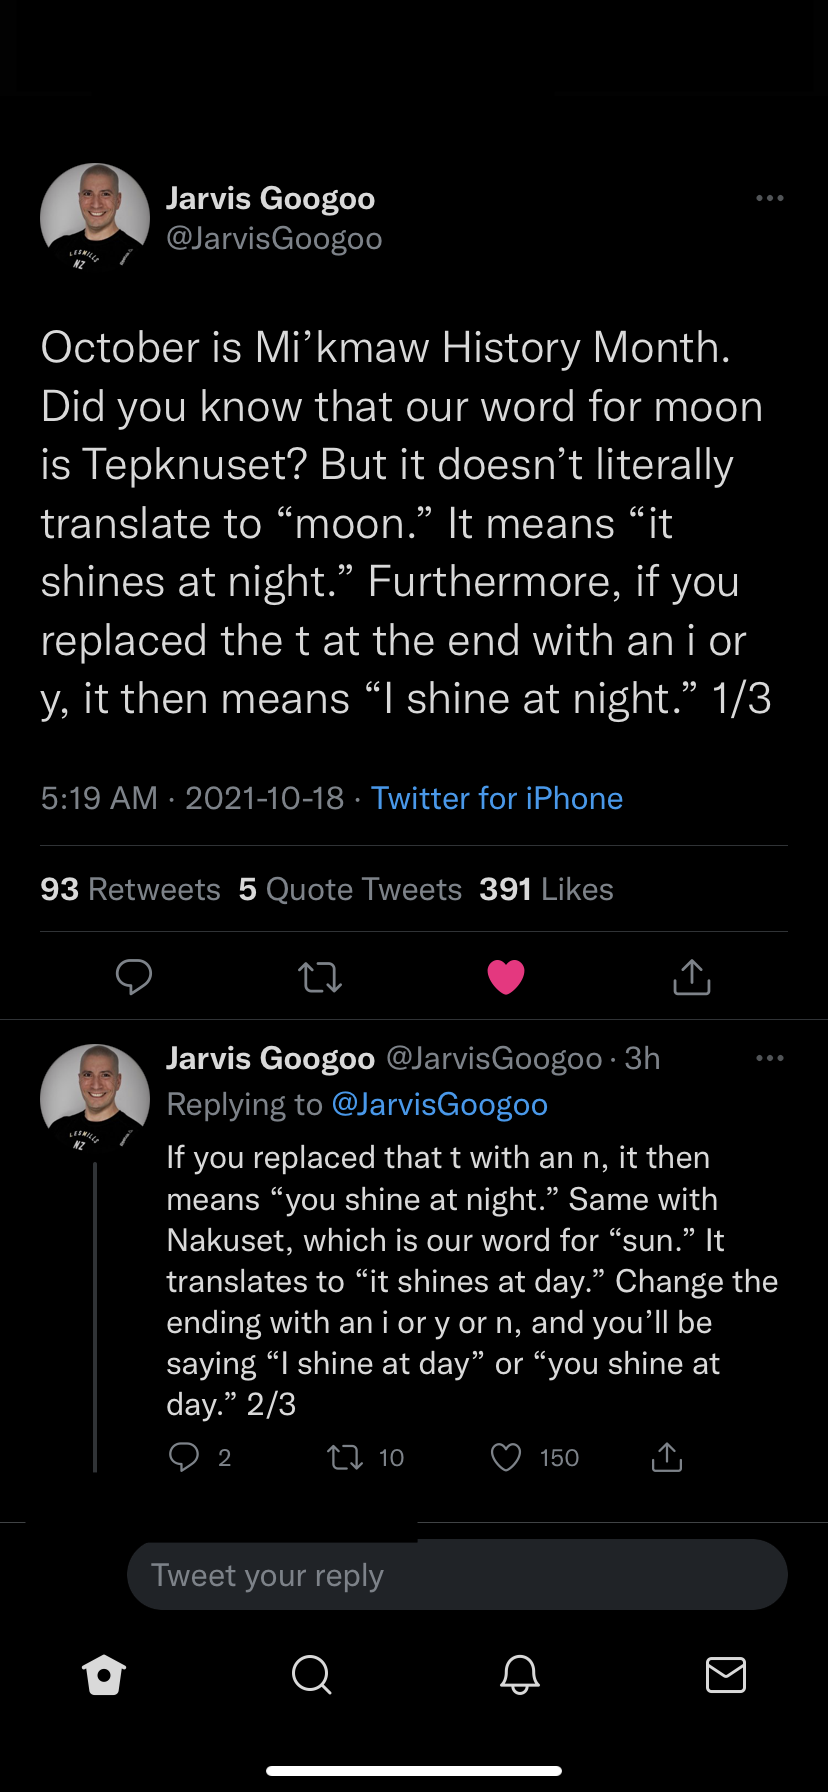This screenshot has height=1792, width=828.
Task: View the 93 Retweets list
Action: point(131,889)
